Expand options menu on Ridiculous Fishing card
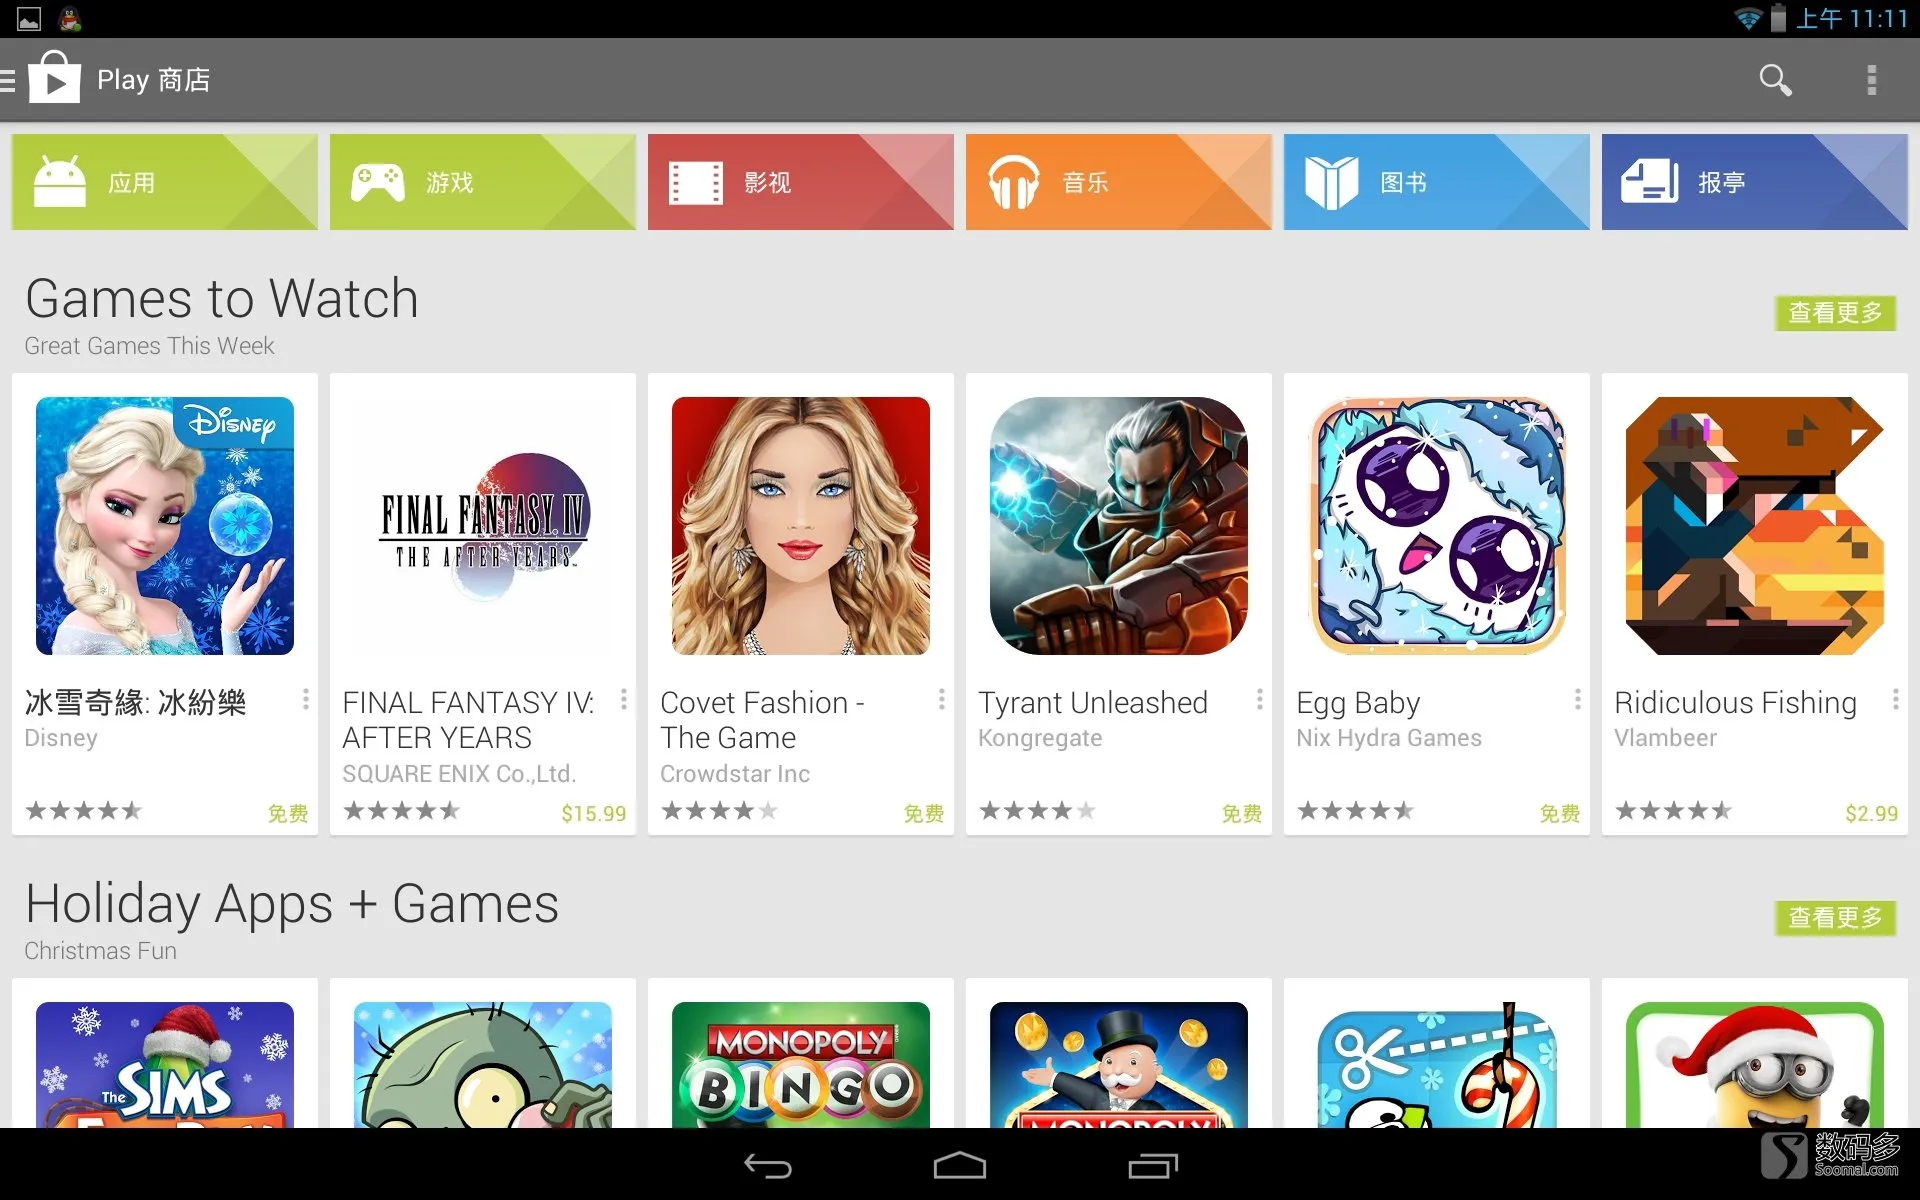The image size is (1920, 1200). (1895, 699)
